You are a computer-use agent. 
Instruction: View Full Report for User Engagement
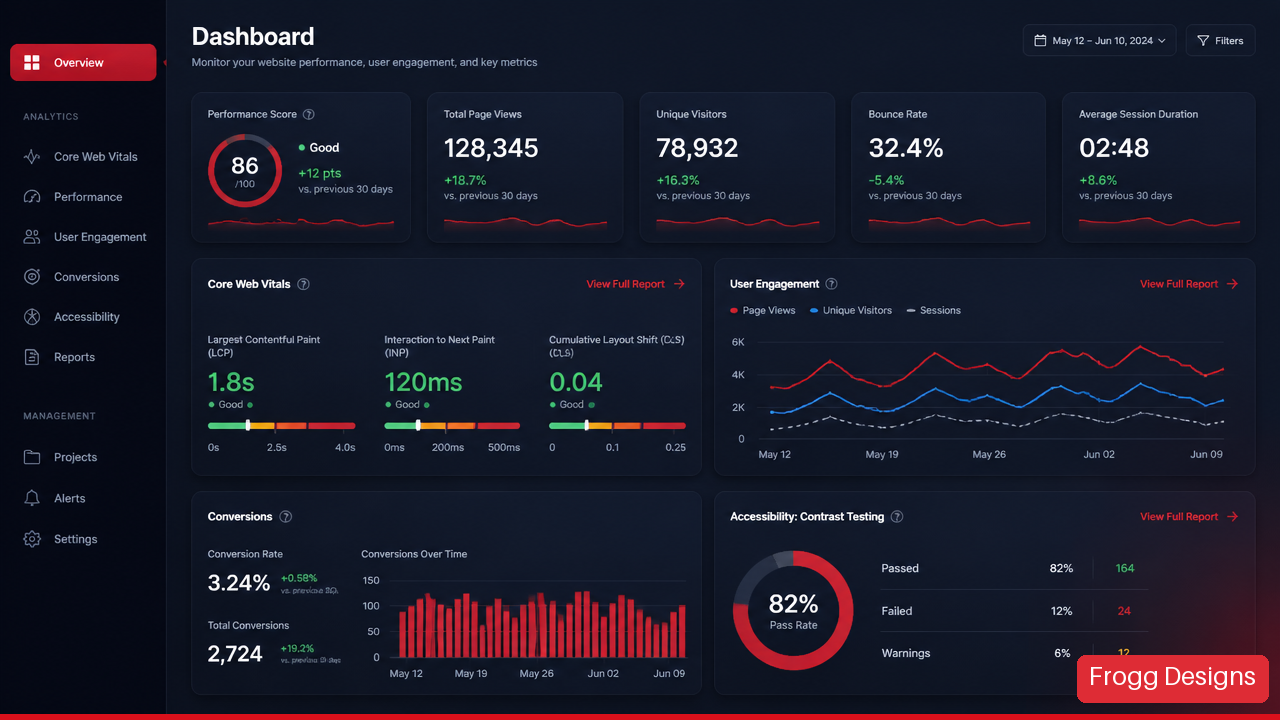coord(1189,284)
